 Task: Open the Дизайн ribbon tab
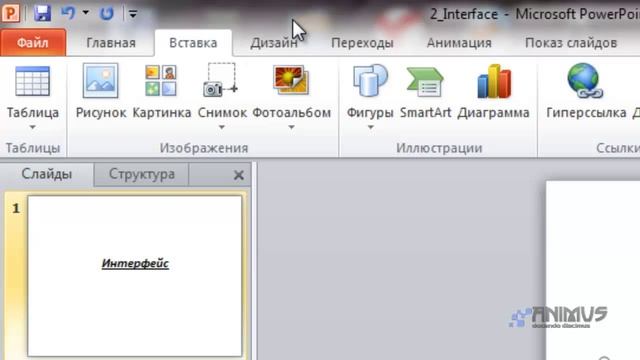click(273, 42)
